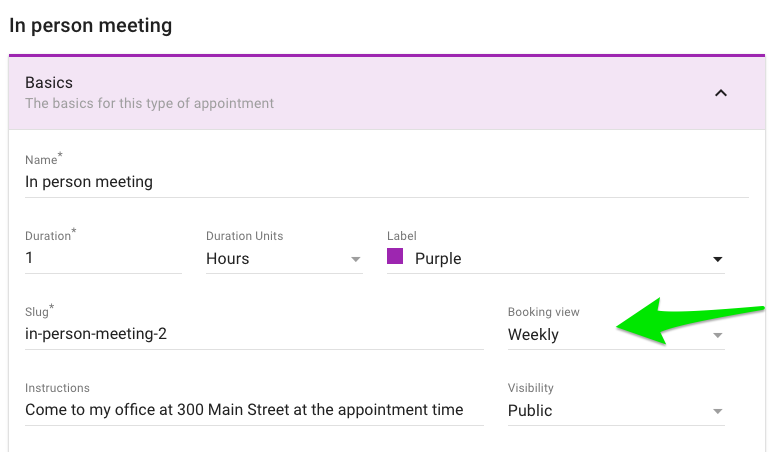Viewport: 773px width, 452px height.
Task: Open the Duration Units dropdown arrow
Action: (x=355, y=259)
